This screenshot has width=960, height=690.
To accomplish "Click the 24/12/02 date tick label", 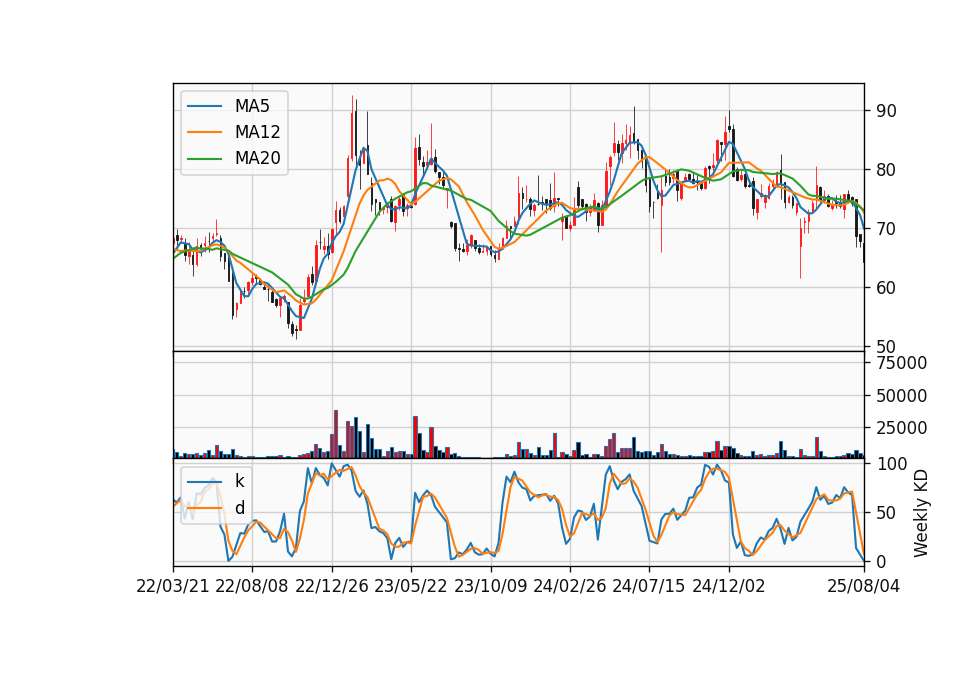I will (729, 587).
